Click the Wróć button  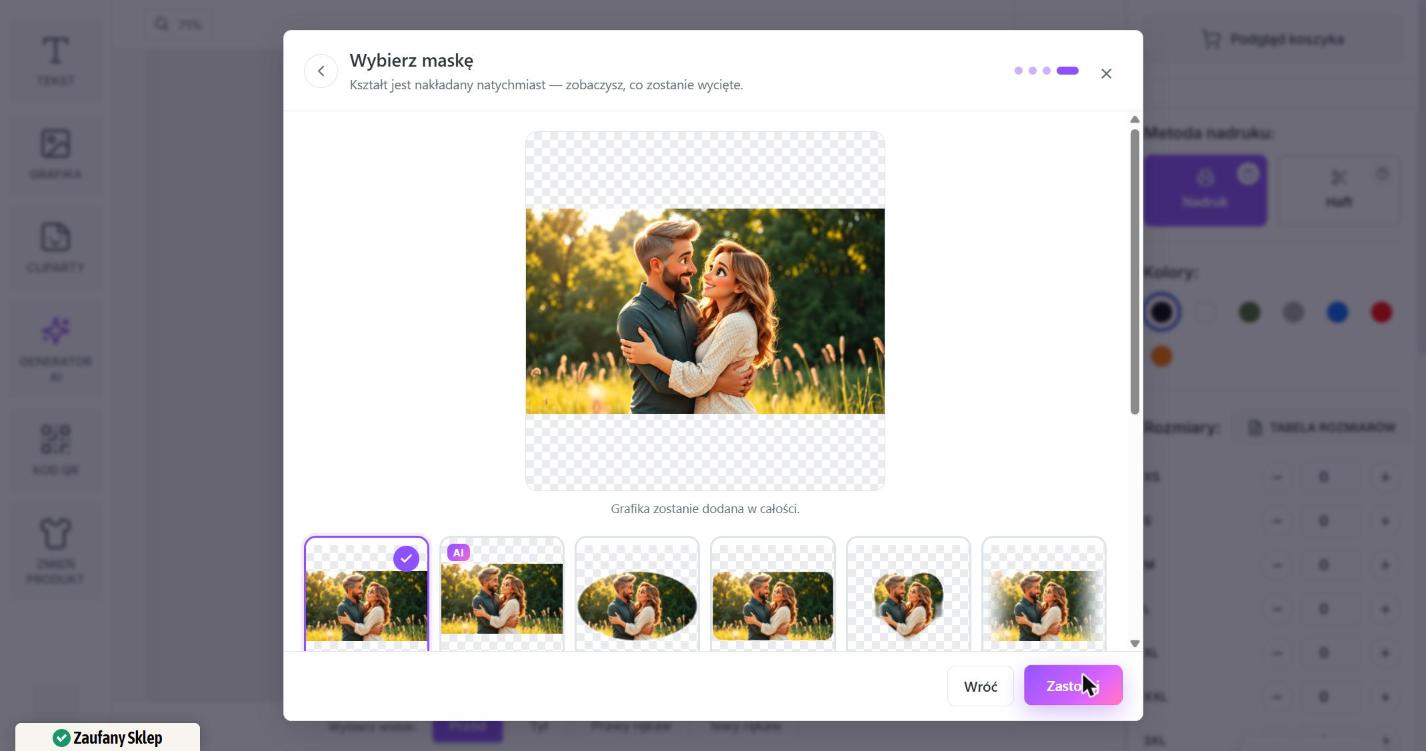[x=980, y=686]
